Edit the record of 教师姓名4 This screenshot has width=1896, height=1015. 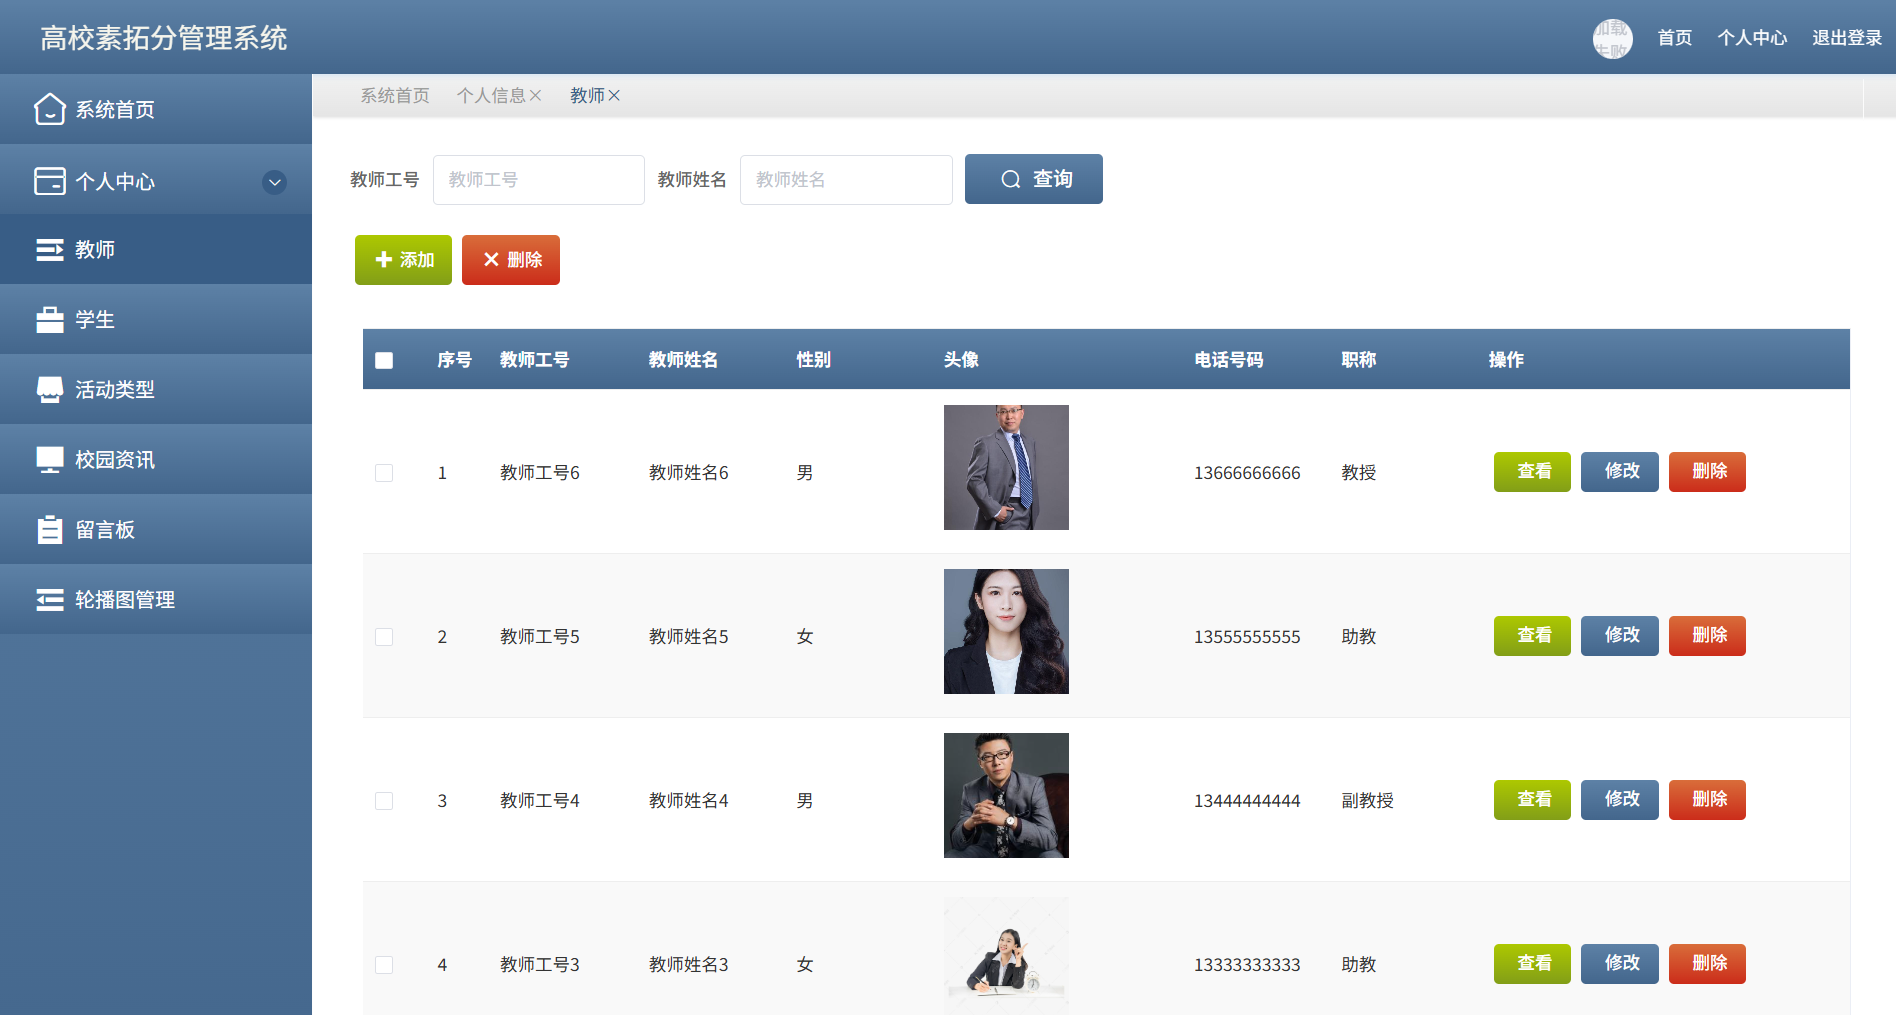click(x=1620, y=800)
